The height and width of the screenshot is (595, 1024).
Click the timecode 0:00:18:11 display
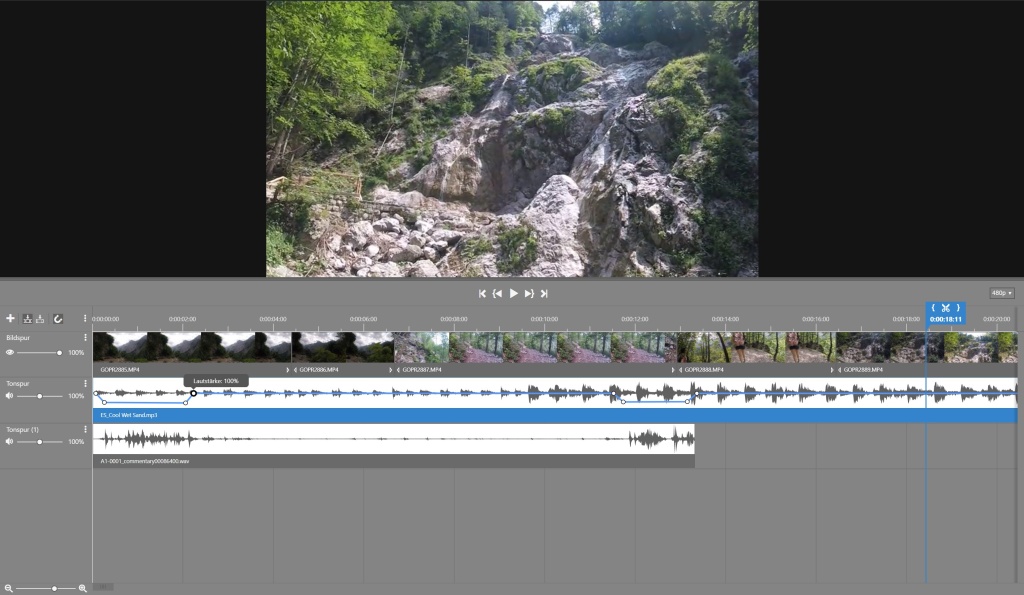tap(946, 319)
